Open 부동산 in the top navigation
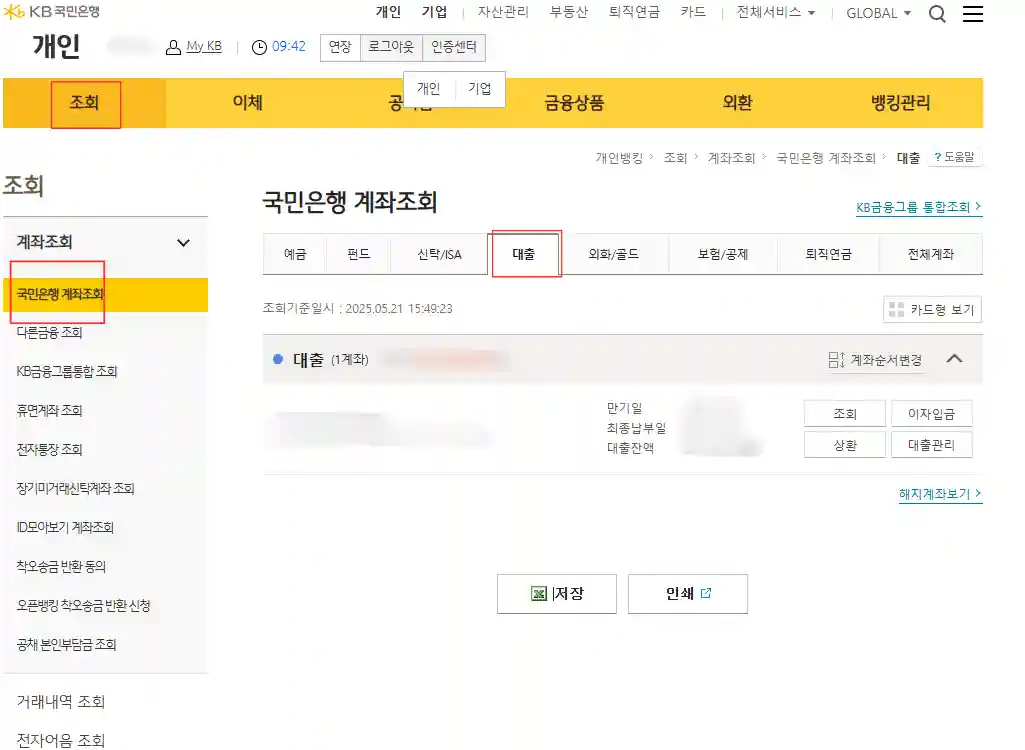 coord(569,12)
